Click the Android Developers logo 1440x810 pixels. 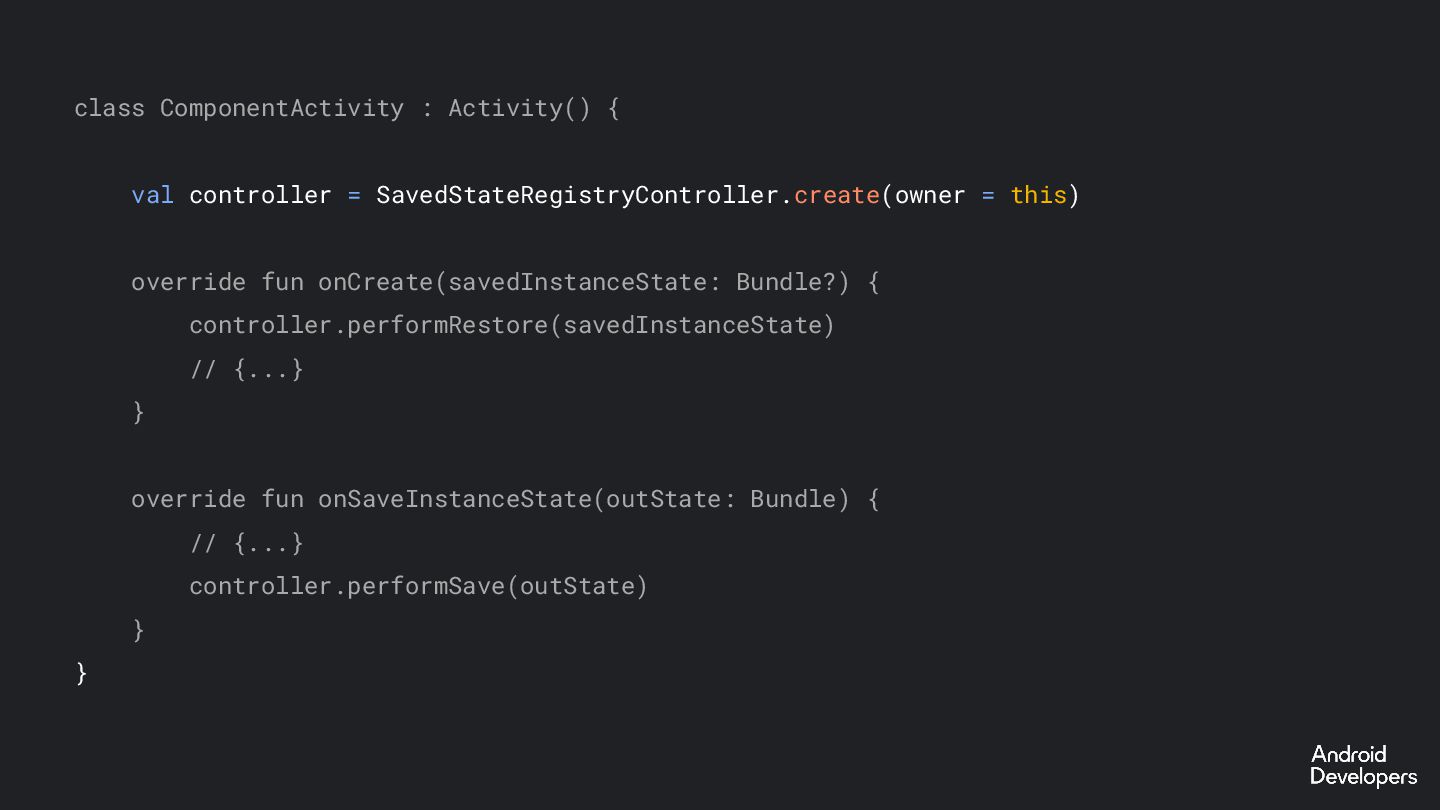coord(1363,766)
